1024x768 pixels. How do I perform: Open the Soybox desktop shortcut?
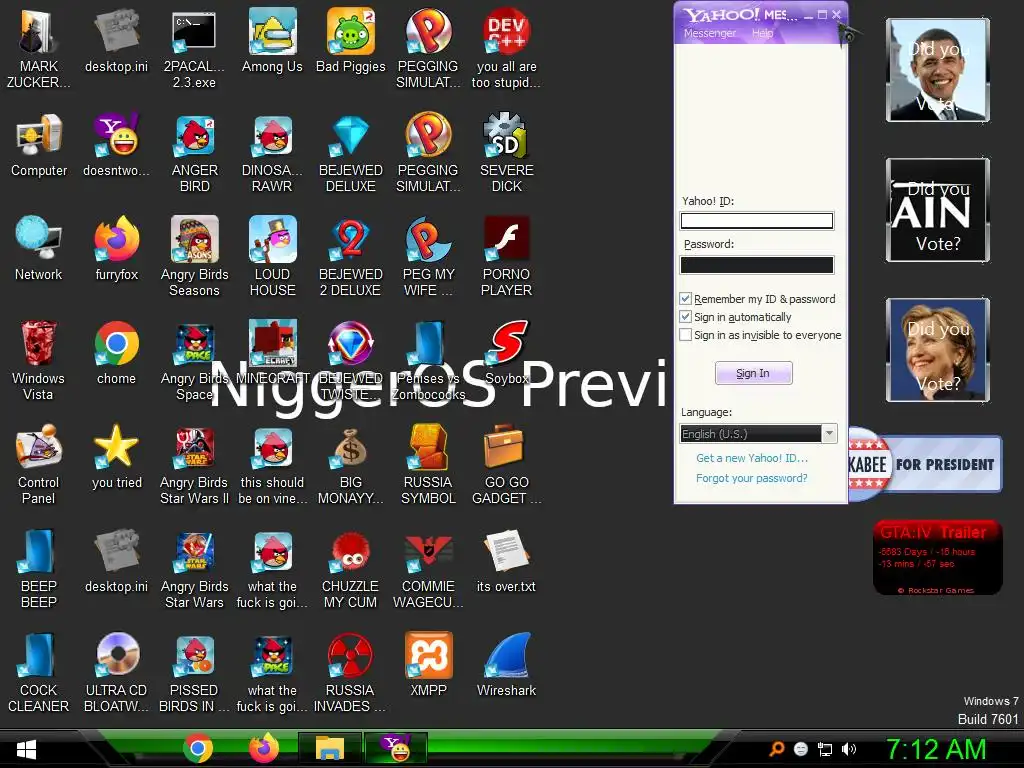(x=506, y=353)
